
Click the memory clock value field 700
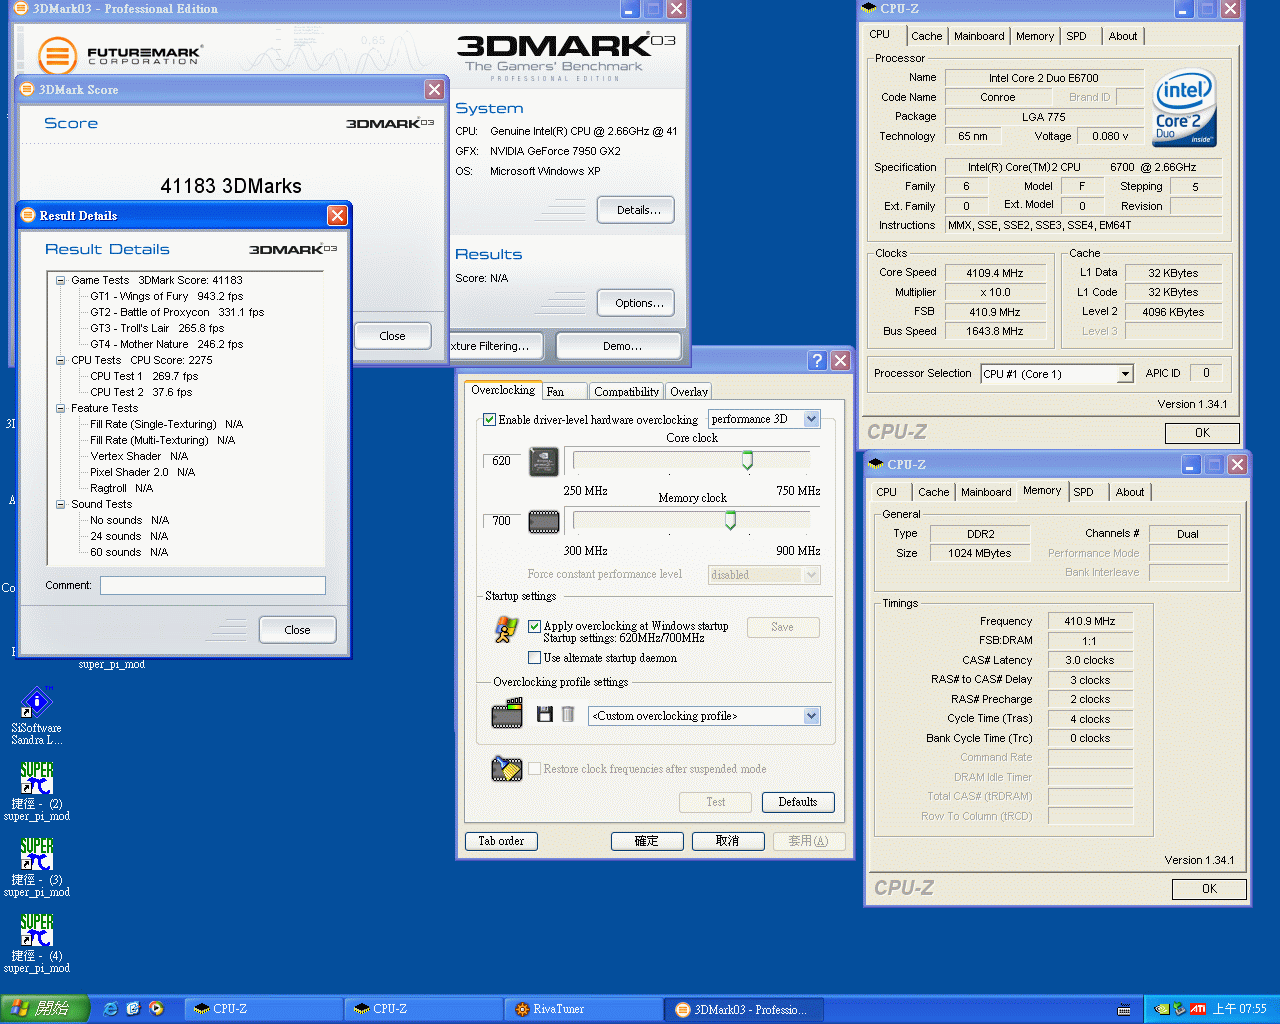coord(502,521)
